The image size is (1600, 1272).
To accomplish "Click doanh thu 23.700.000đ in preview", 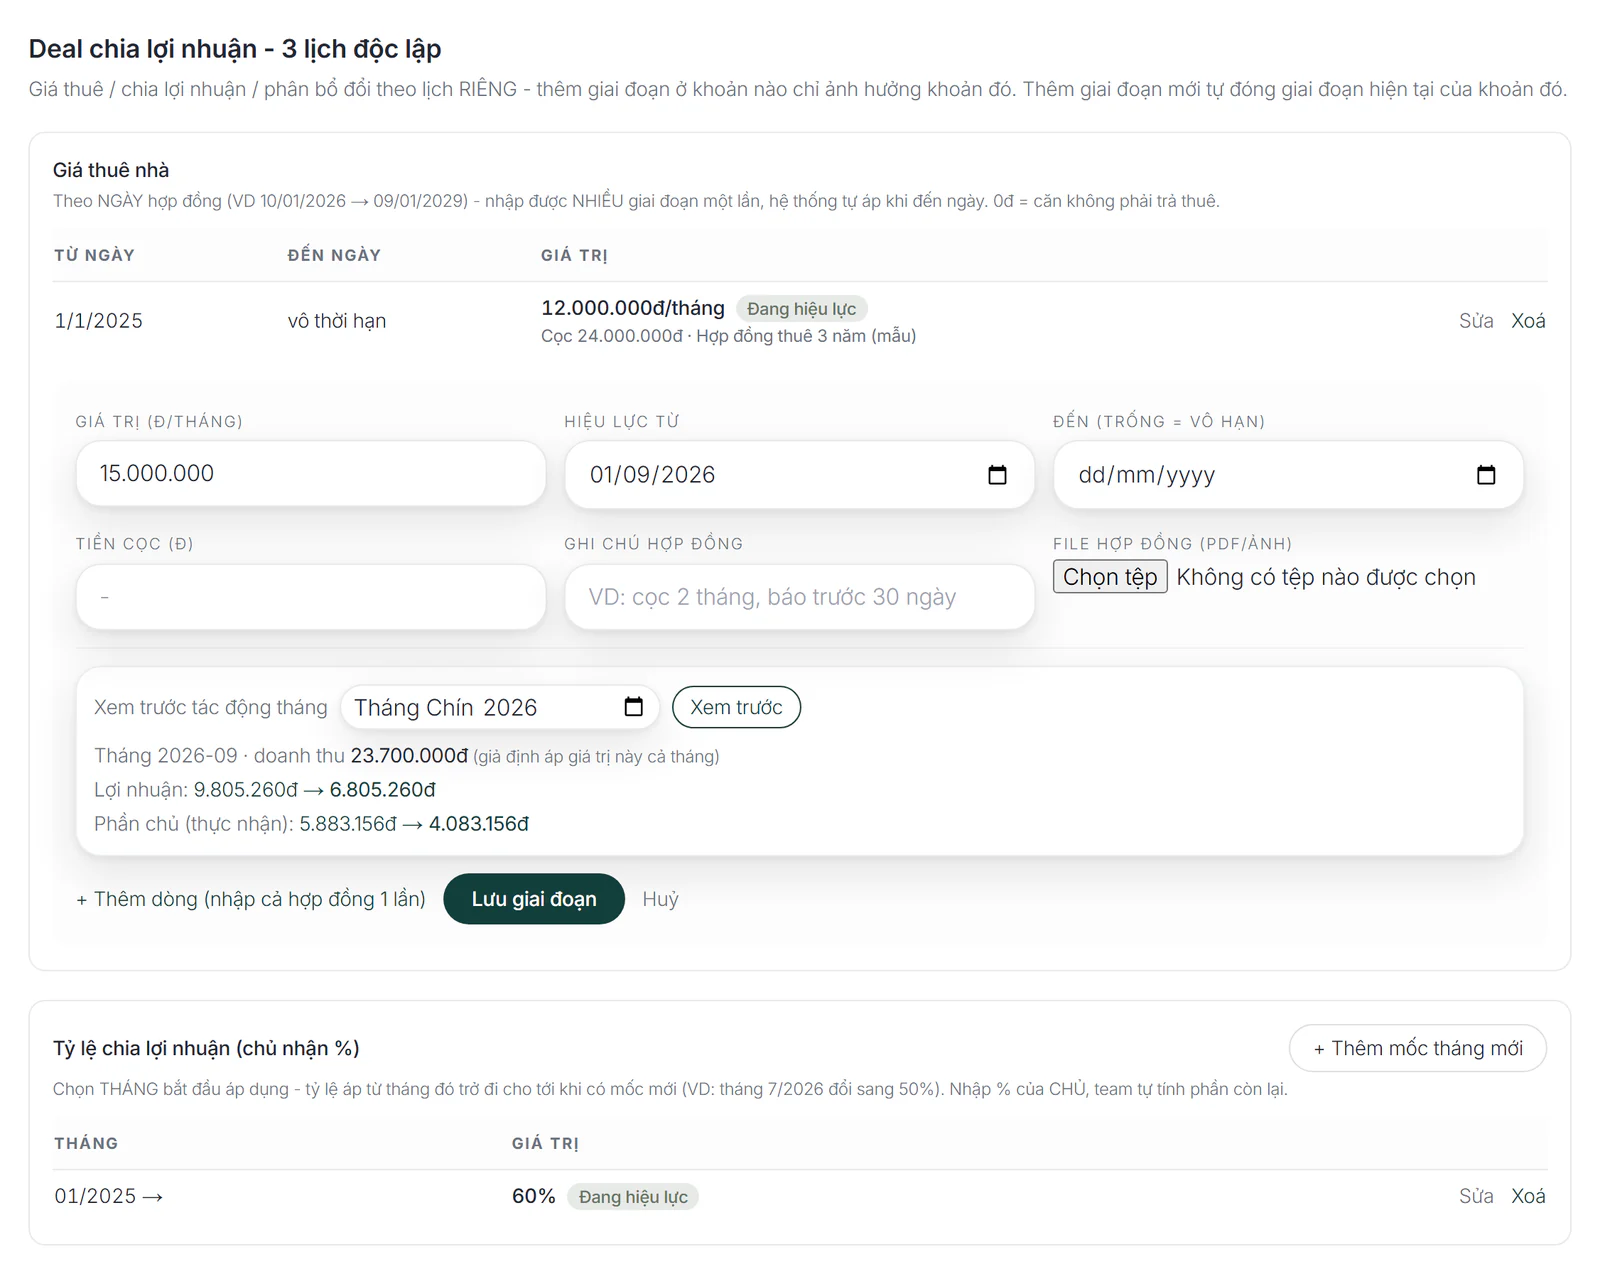I will pyautogui.click(x=361, y=756).
